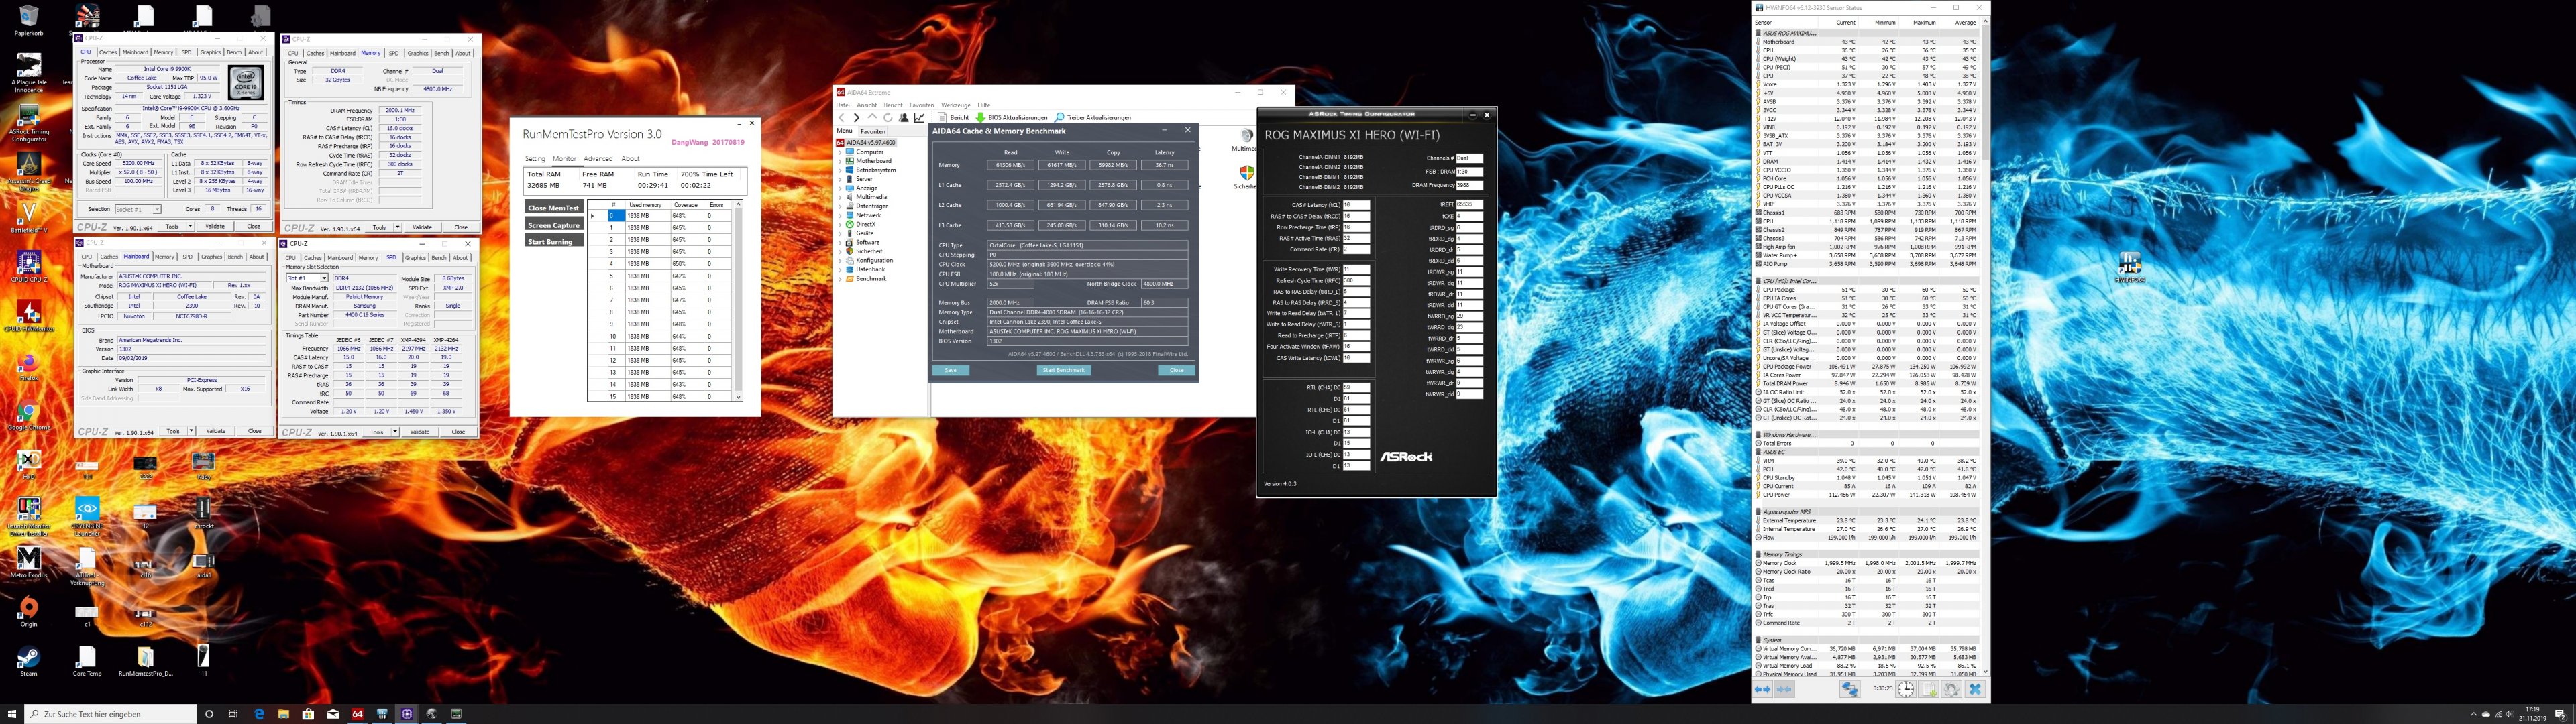The image size is (2576, 724).
Task: Expand Motherboard node in AIDA64 tree
Action: tap(840, 161)
